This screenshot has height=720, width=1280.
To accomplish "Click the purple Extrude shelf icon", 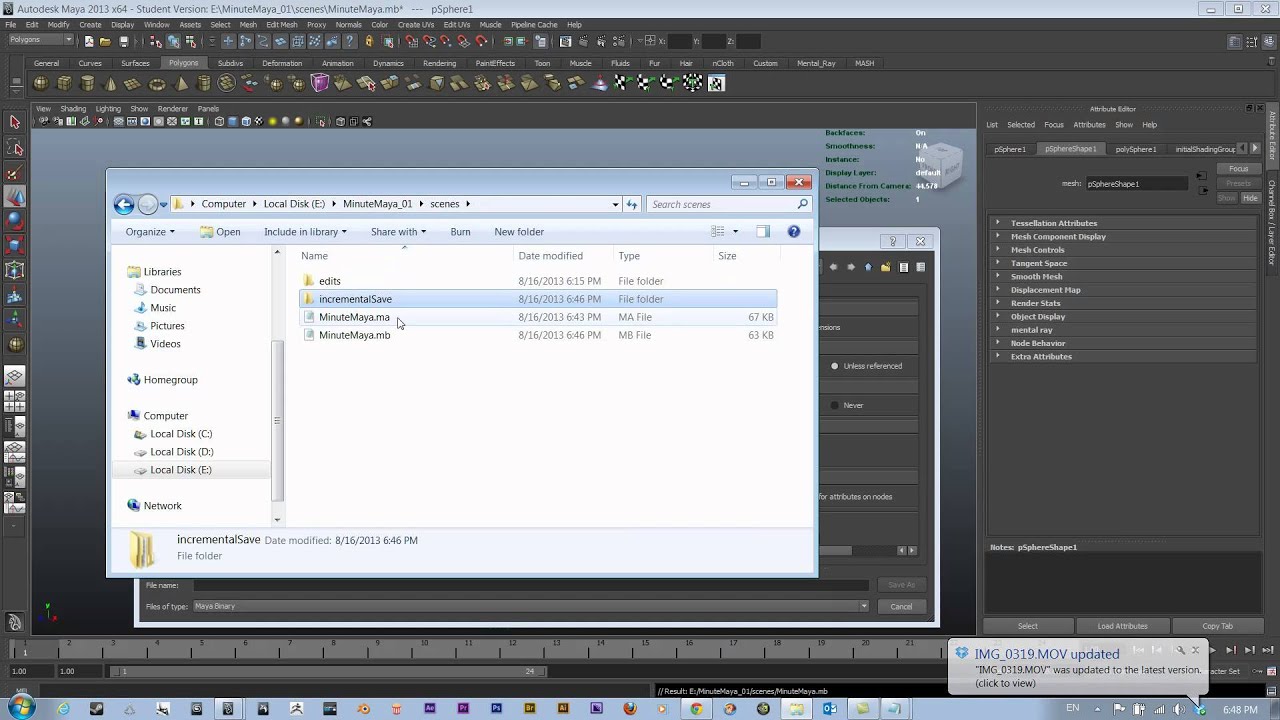I will [320, 84].
